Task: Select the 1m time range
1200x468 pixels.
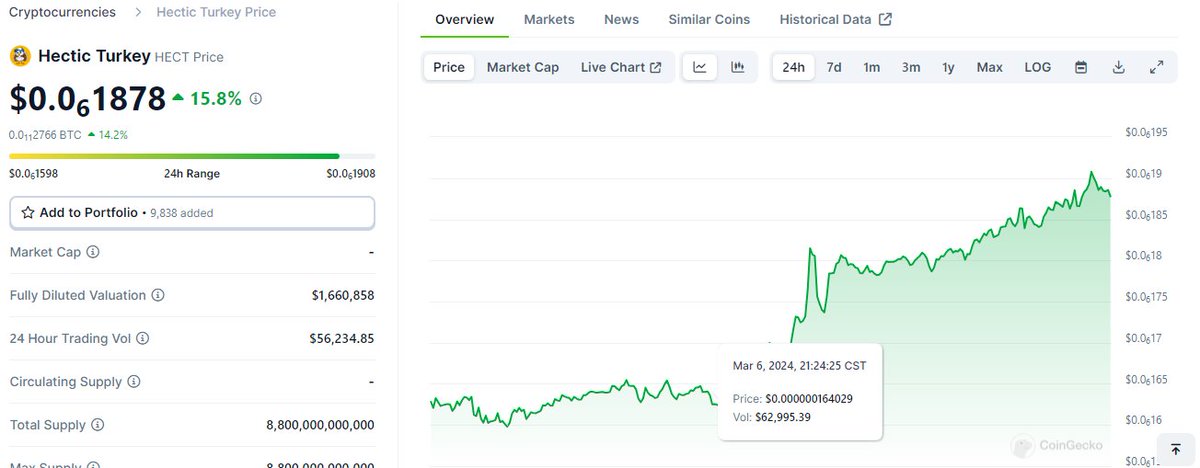Action: click(872, 67)
